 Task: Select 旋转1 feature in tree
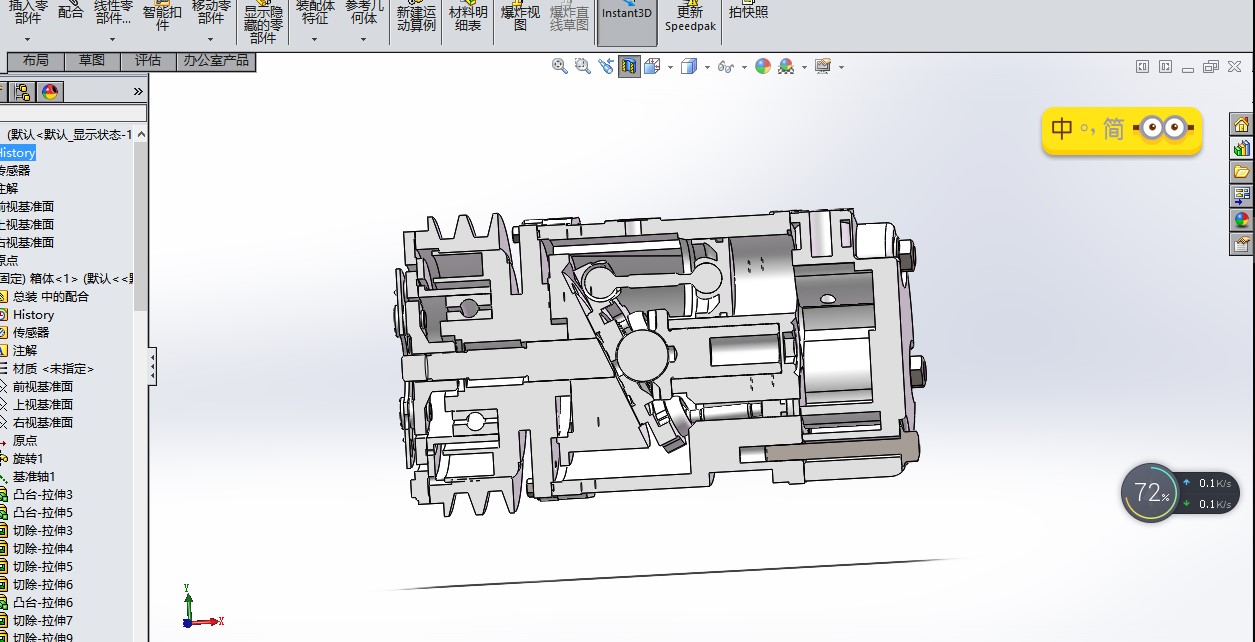pos(28,459)
